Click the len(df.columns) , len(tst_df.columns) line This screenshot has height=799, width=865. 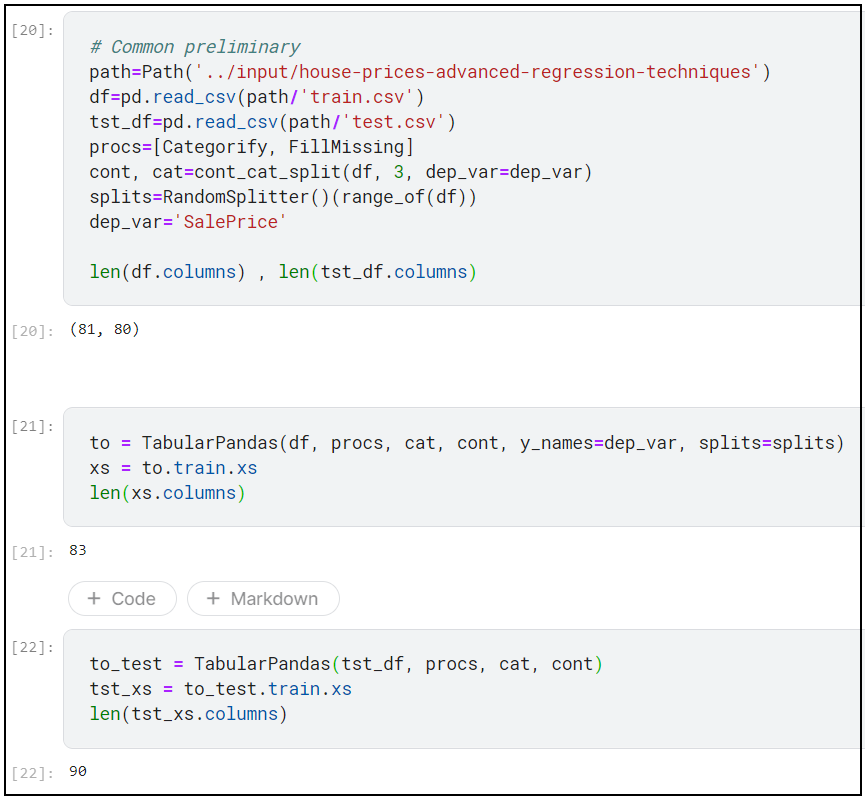(x=283, y=272)
